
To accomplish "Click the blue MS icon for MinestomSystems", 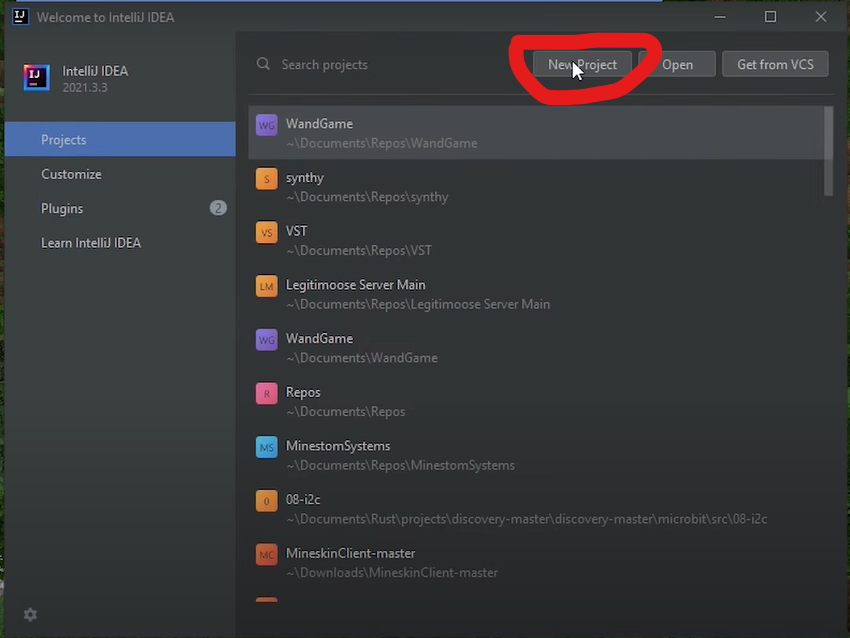I will click(267, 447).
